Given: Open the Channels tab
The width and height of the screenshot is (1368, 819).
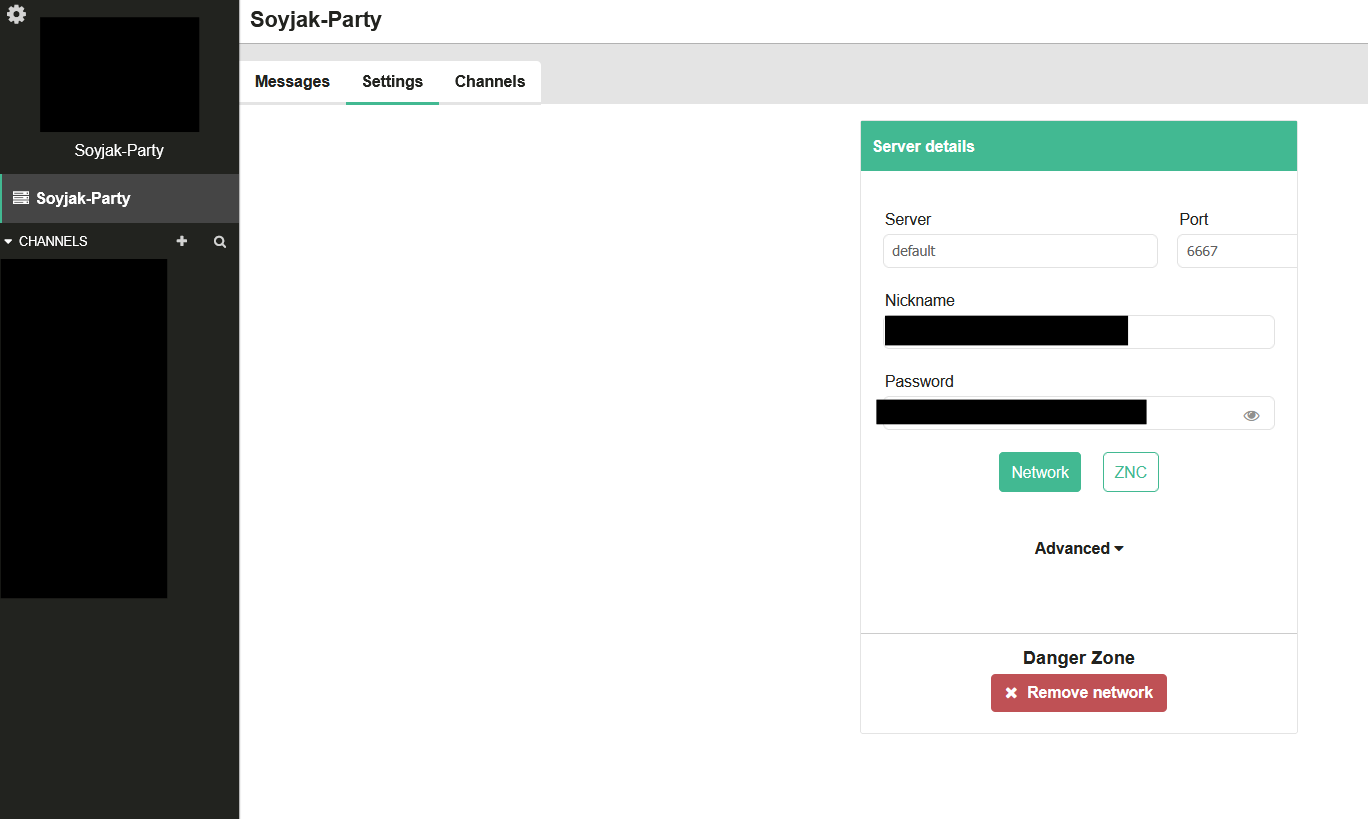Looking at the screenshot, I should [490, 82].
